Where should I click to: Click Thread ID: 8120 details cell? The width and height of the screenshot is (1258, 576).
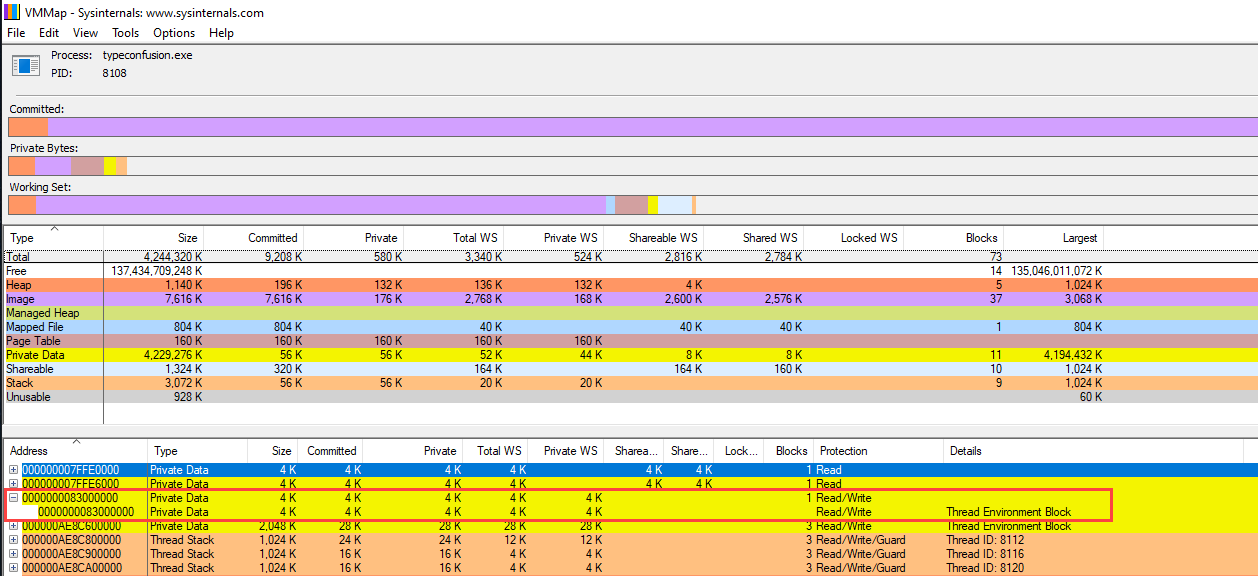[985, 568]
